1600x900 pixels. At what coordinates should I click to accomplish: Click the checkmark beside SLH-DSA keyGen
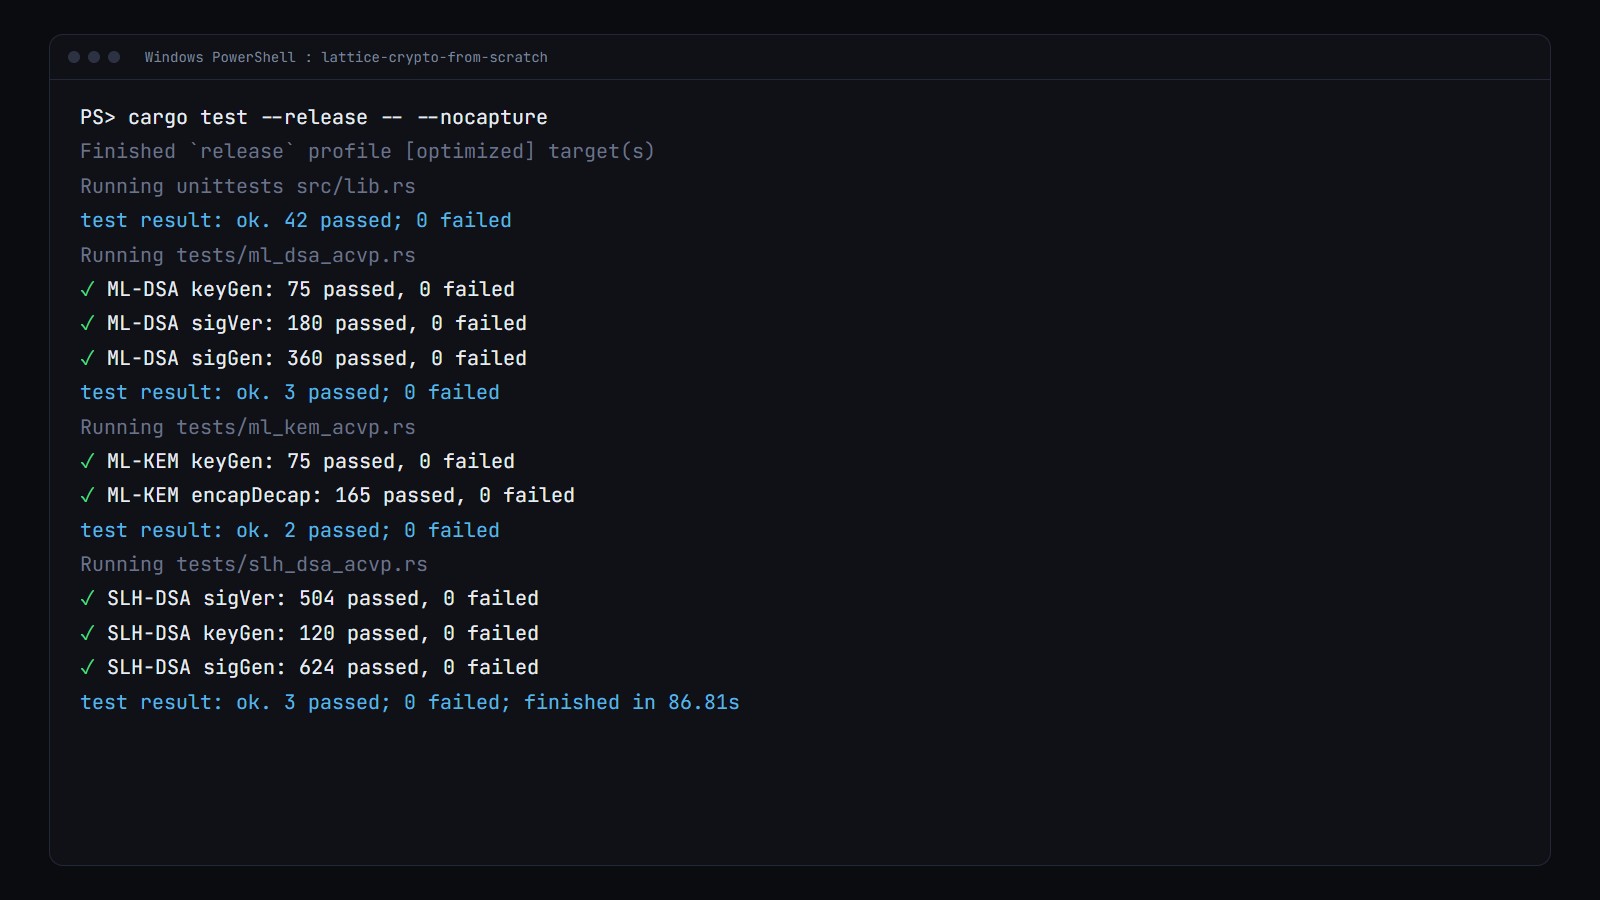87,634
